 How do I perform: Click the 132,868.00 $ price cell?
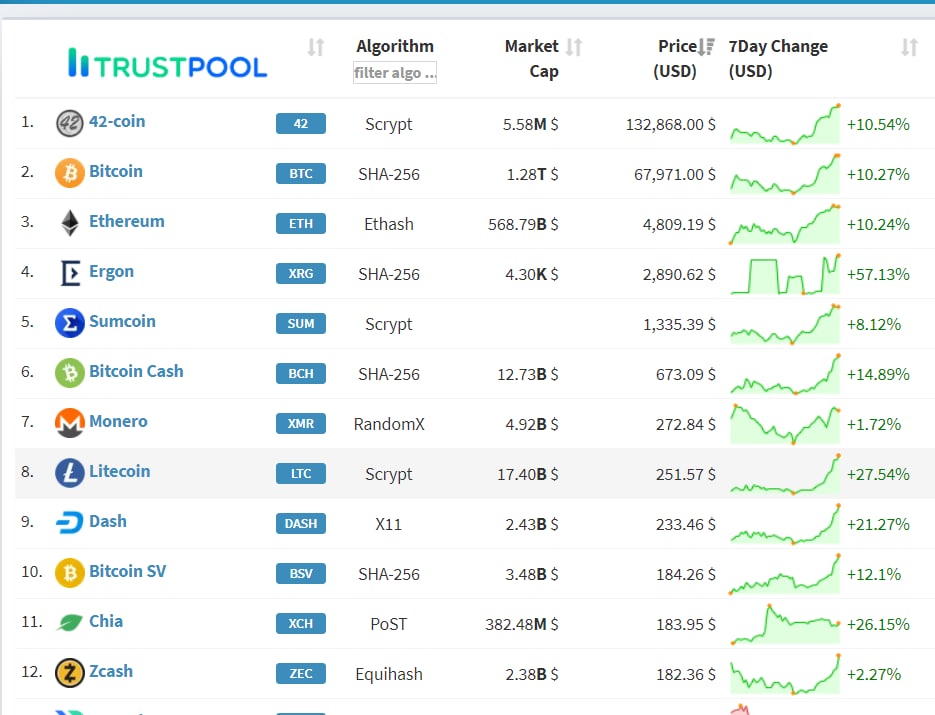pos(671,125)
